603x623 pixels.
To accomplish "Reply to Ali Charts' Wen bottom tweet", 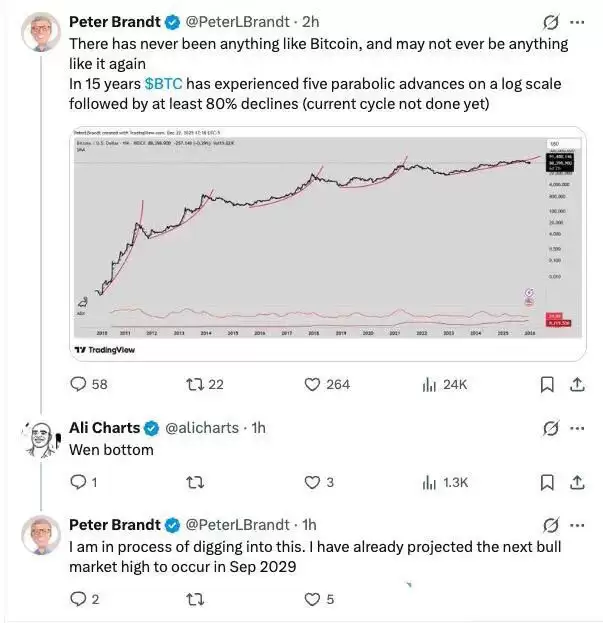I will (x=80, y=482).
